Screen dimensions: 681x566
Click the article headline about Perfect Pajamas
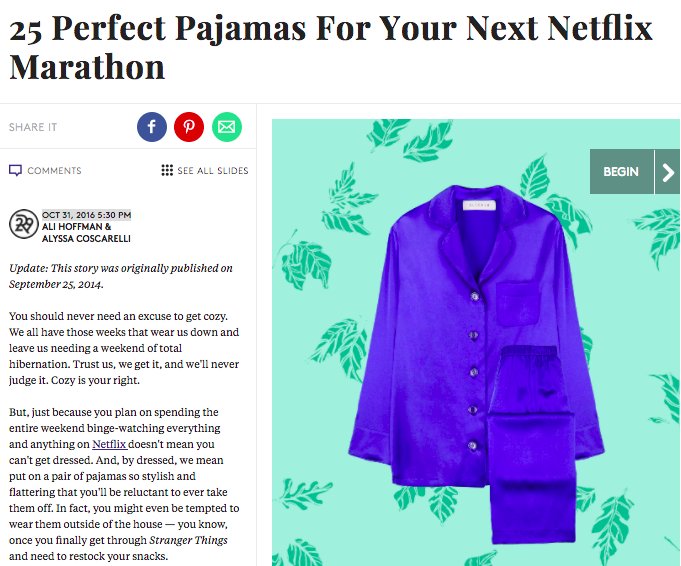pyautogui.click(x=331, y=48)
